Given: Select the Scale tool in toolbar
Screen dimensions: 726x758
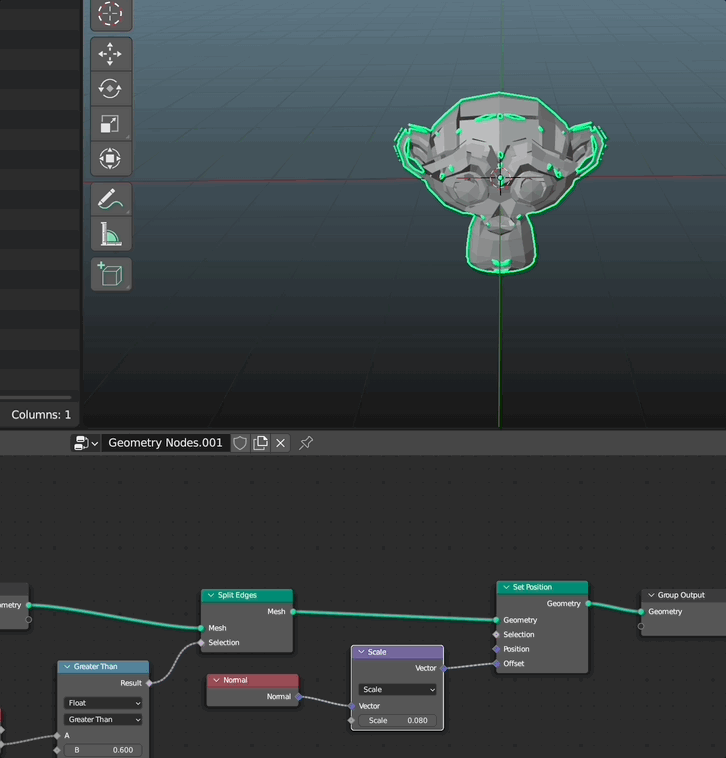Looking at the screenshot, I should 111,124.
